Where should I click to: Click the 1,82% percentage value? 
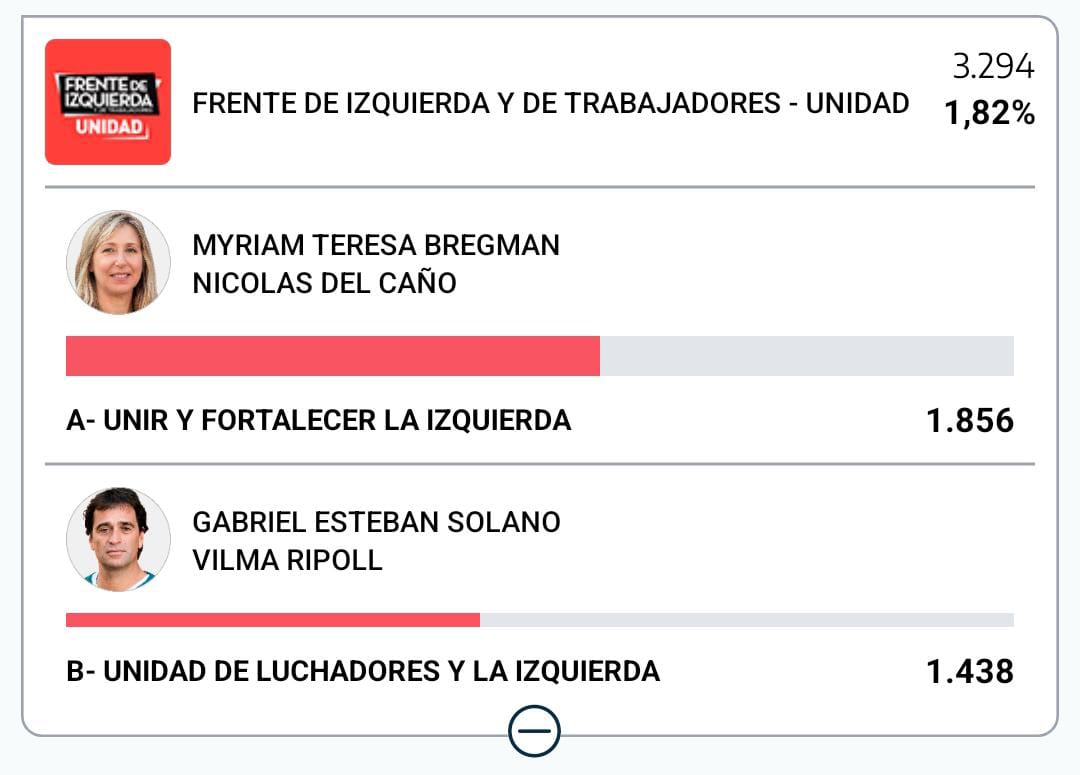click(990, 114)
